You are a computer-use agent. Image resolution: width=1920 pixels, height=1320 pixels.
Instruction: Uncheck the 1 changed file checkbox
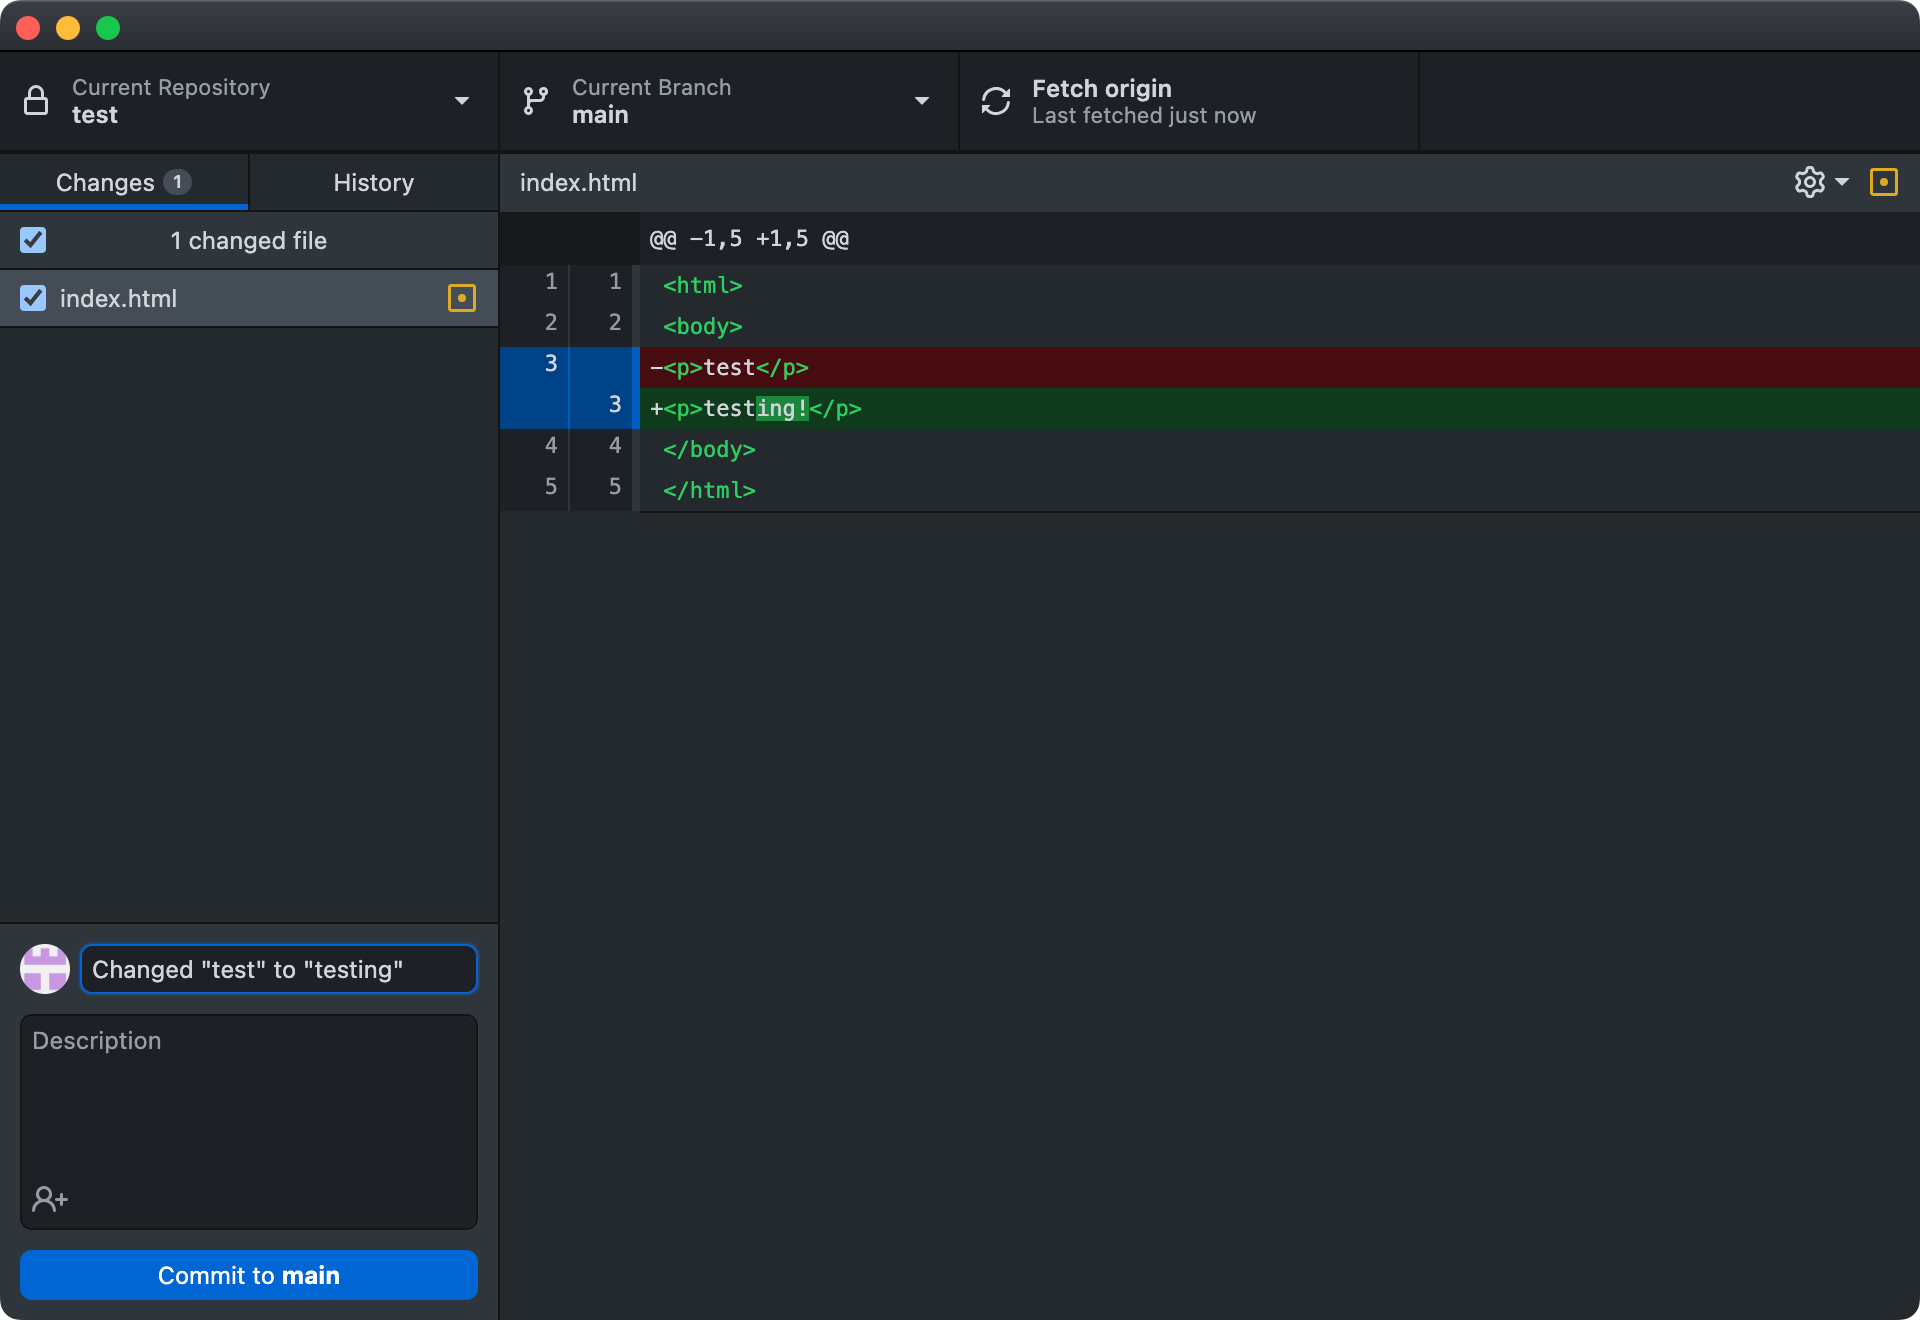(33, 240)
